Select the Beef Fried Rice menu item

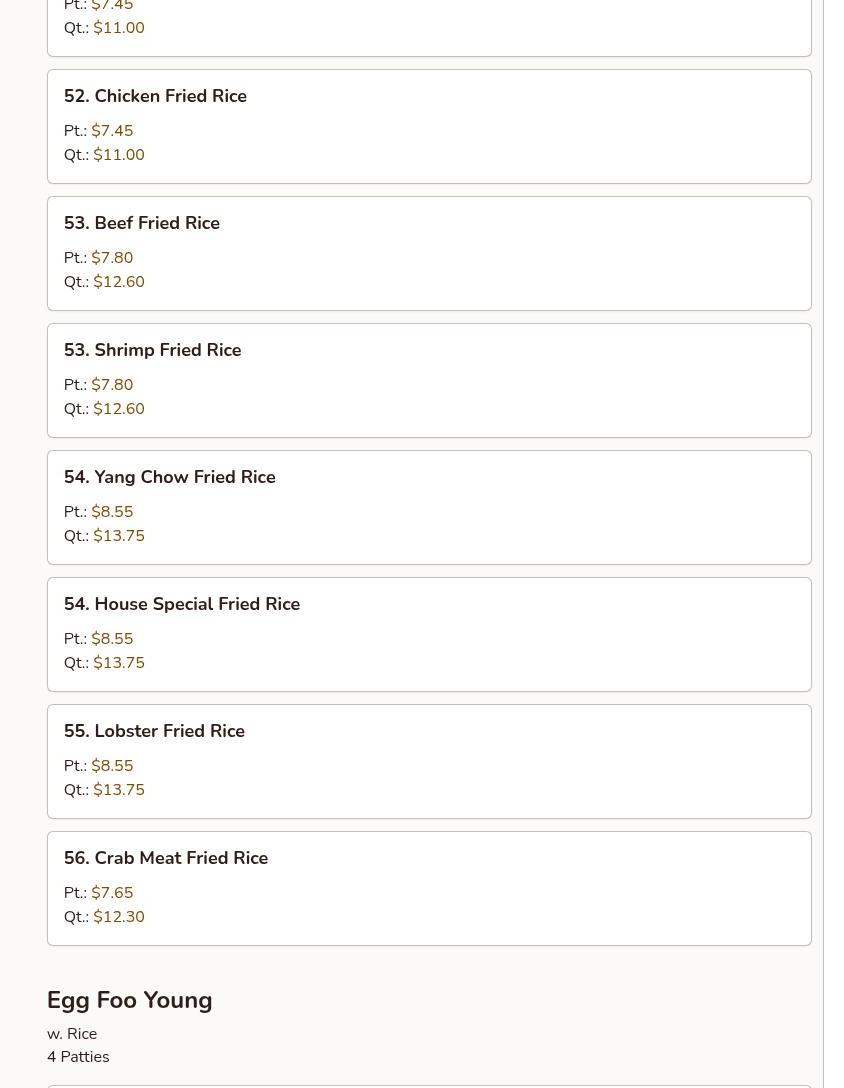point(142,223)
